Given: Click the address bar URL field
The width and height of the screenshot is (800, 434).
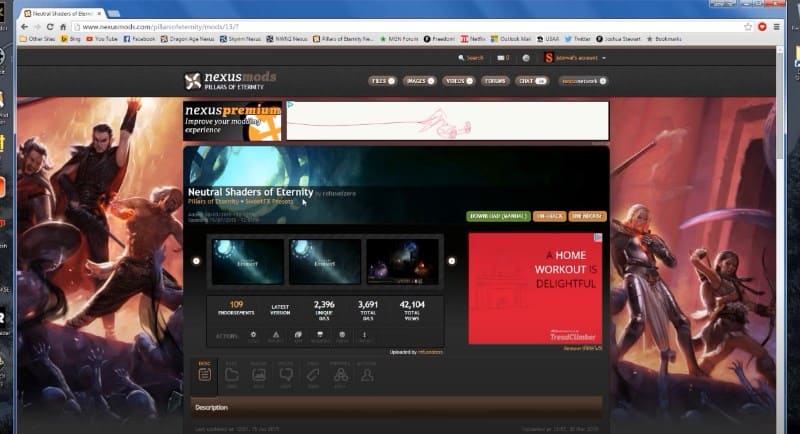Looking at the screenshot, I should [406, 27].
